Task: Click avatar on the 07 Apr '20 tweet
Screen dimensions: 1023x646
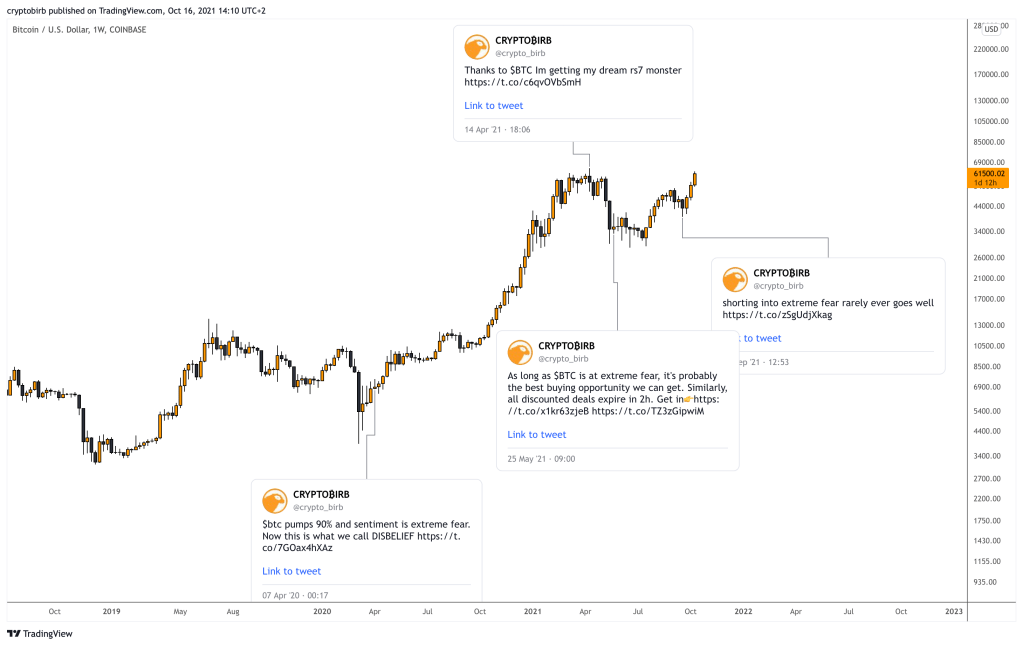Action: click(275, 501)
